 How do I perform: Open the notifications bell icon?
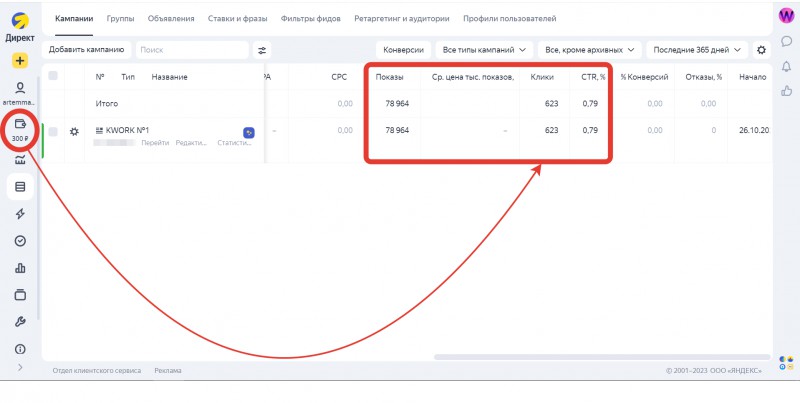(786, 66)
